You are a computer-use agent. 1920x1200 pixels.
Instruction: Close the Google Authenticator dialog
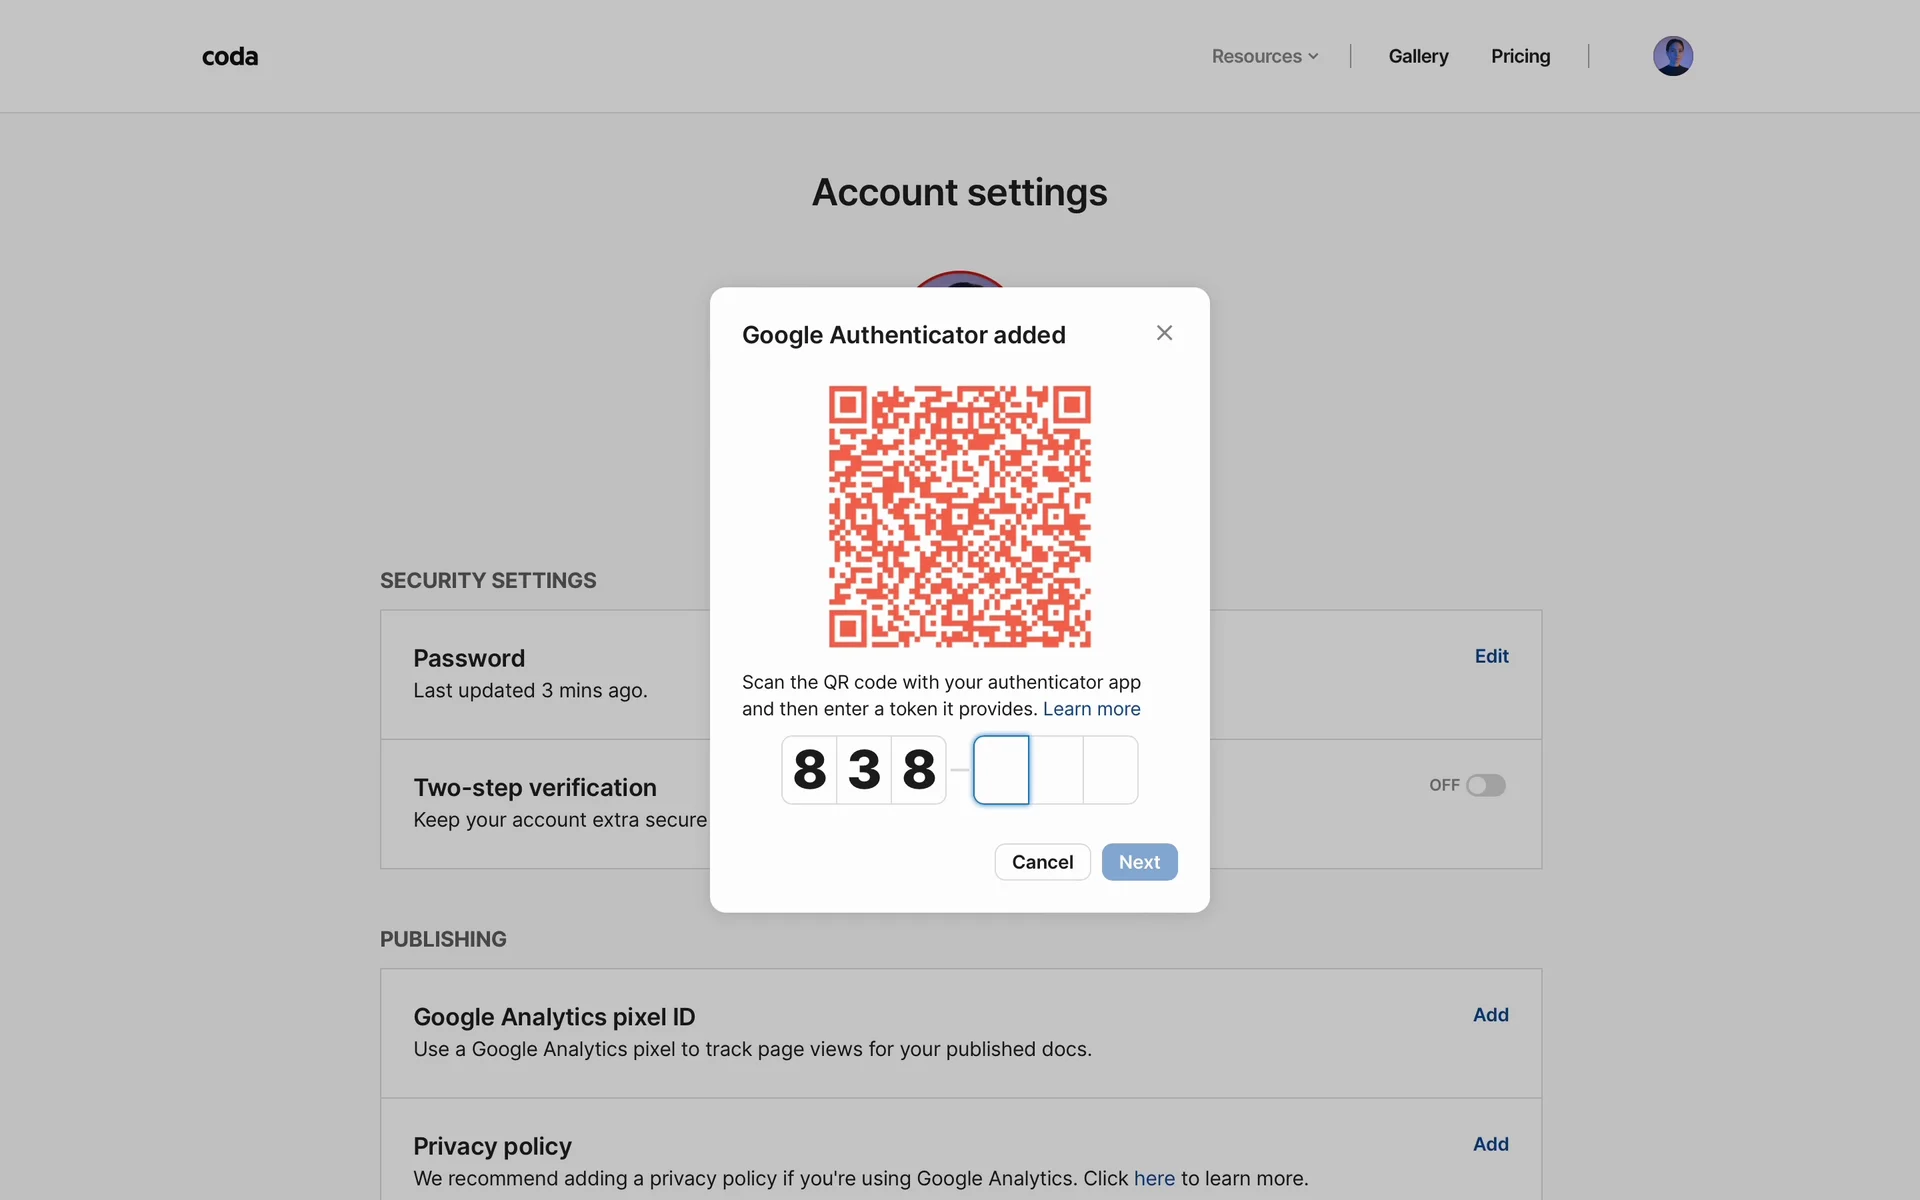[1164, 333]
